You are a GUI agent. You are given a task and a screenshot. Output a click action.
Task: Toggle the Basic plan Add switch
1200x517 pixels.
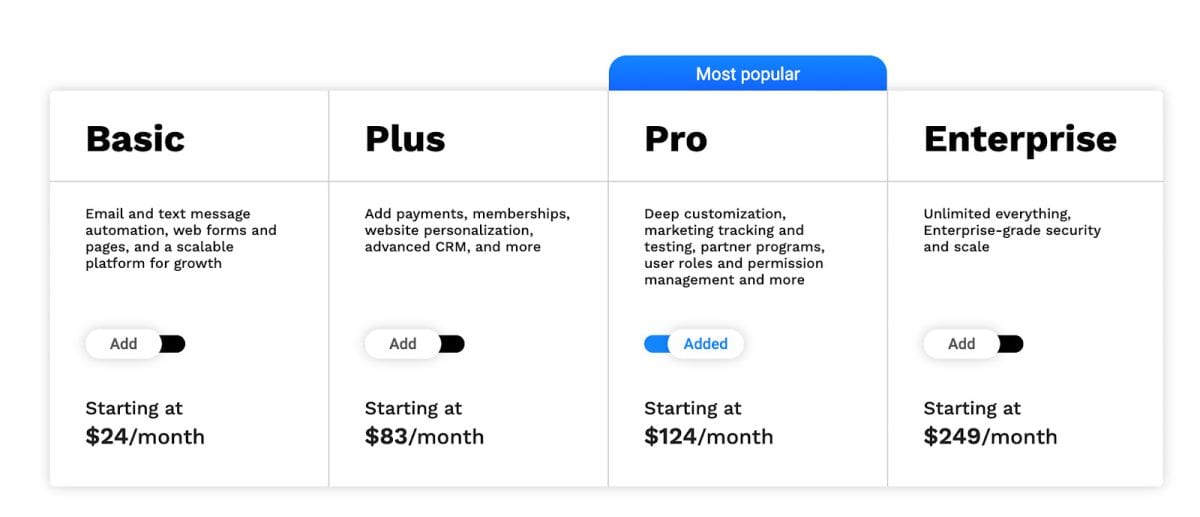tap(135, 344)
